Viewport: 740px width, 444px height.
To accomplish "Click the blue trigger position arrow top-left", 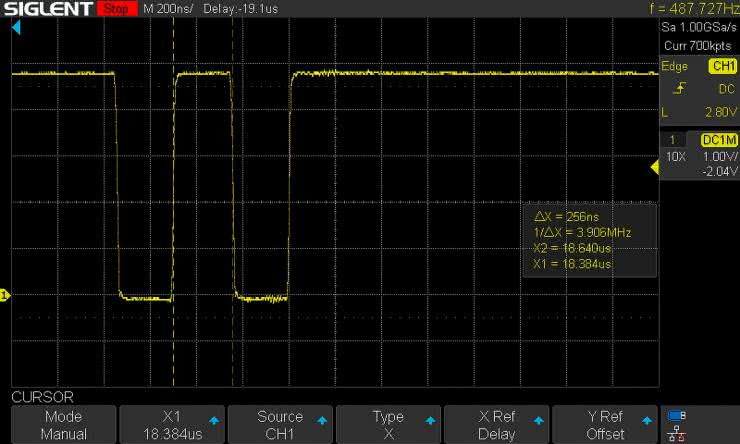I will [x=16, y=29].
